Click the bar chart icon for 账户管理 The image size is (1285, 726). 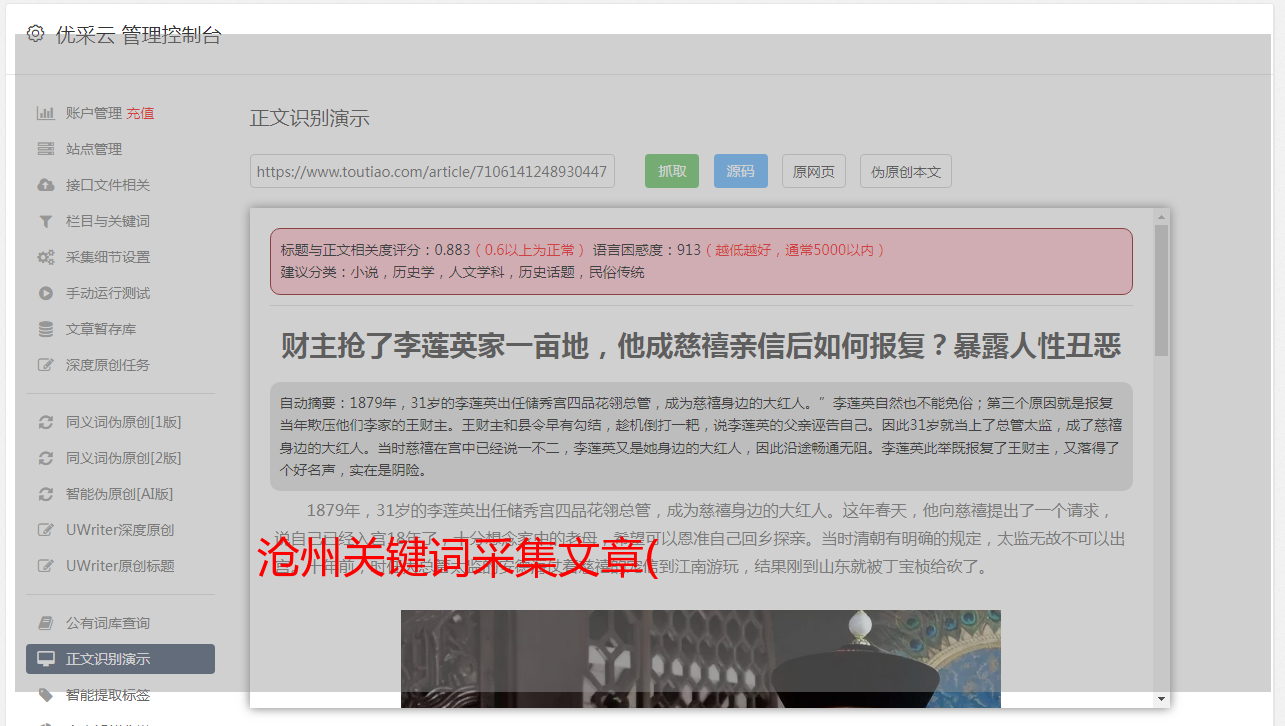(x=45, y=113)
